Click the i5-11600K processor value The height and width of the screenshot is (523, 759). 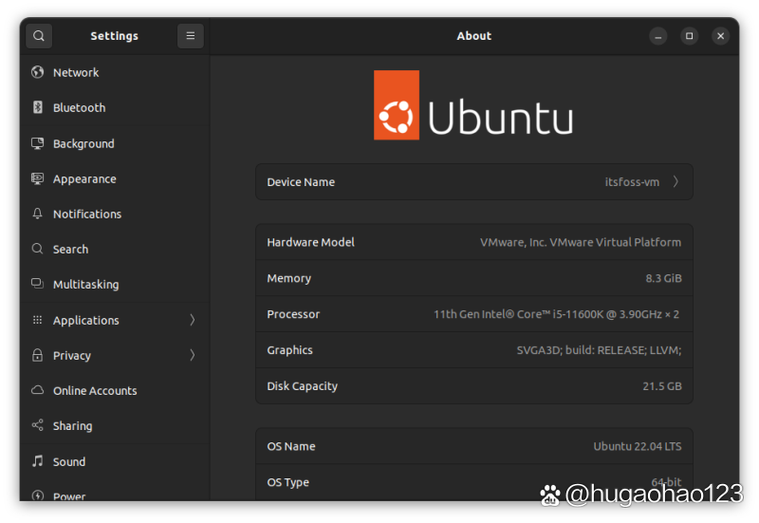point(556,314)
